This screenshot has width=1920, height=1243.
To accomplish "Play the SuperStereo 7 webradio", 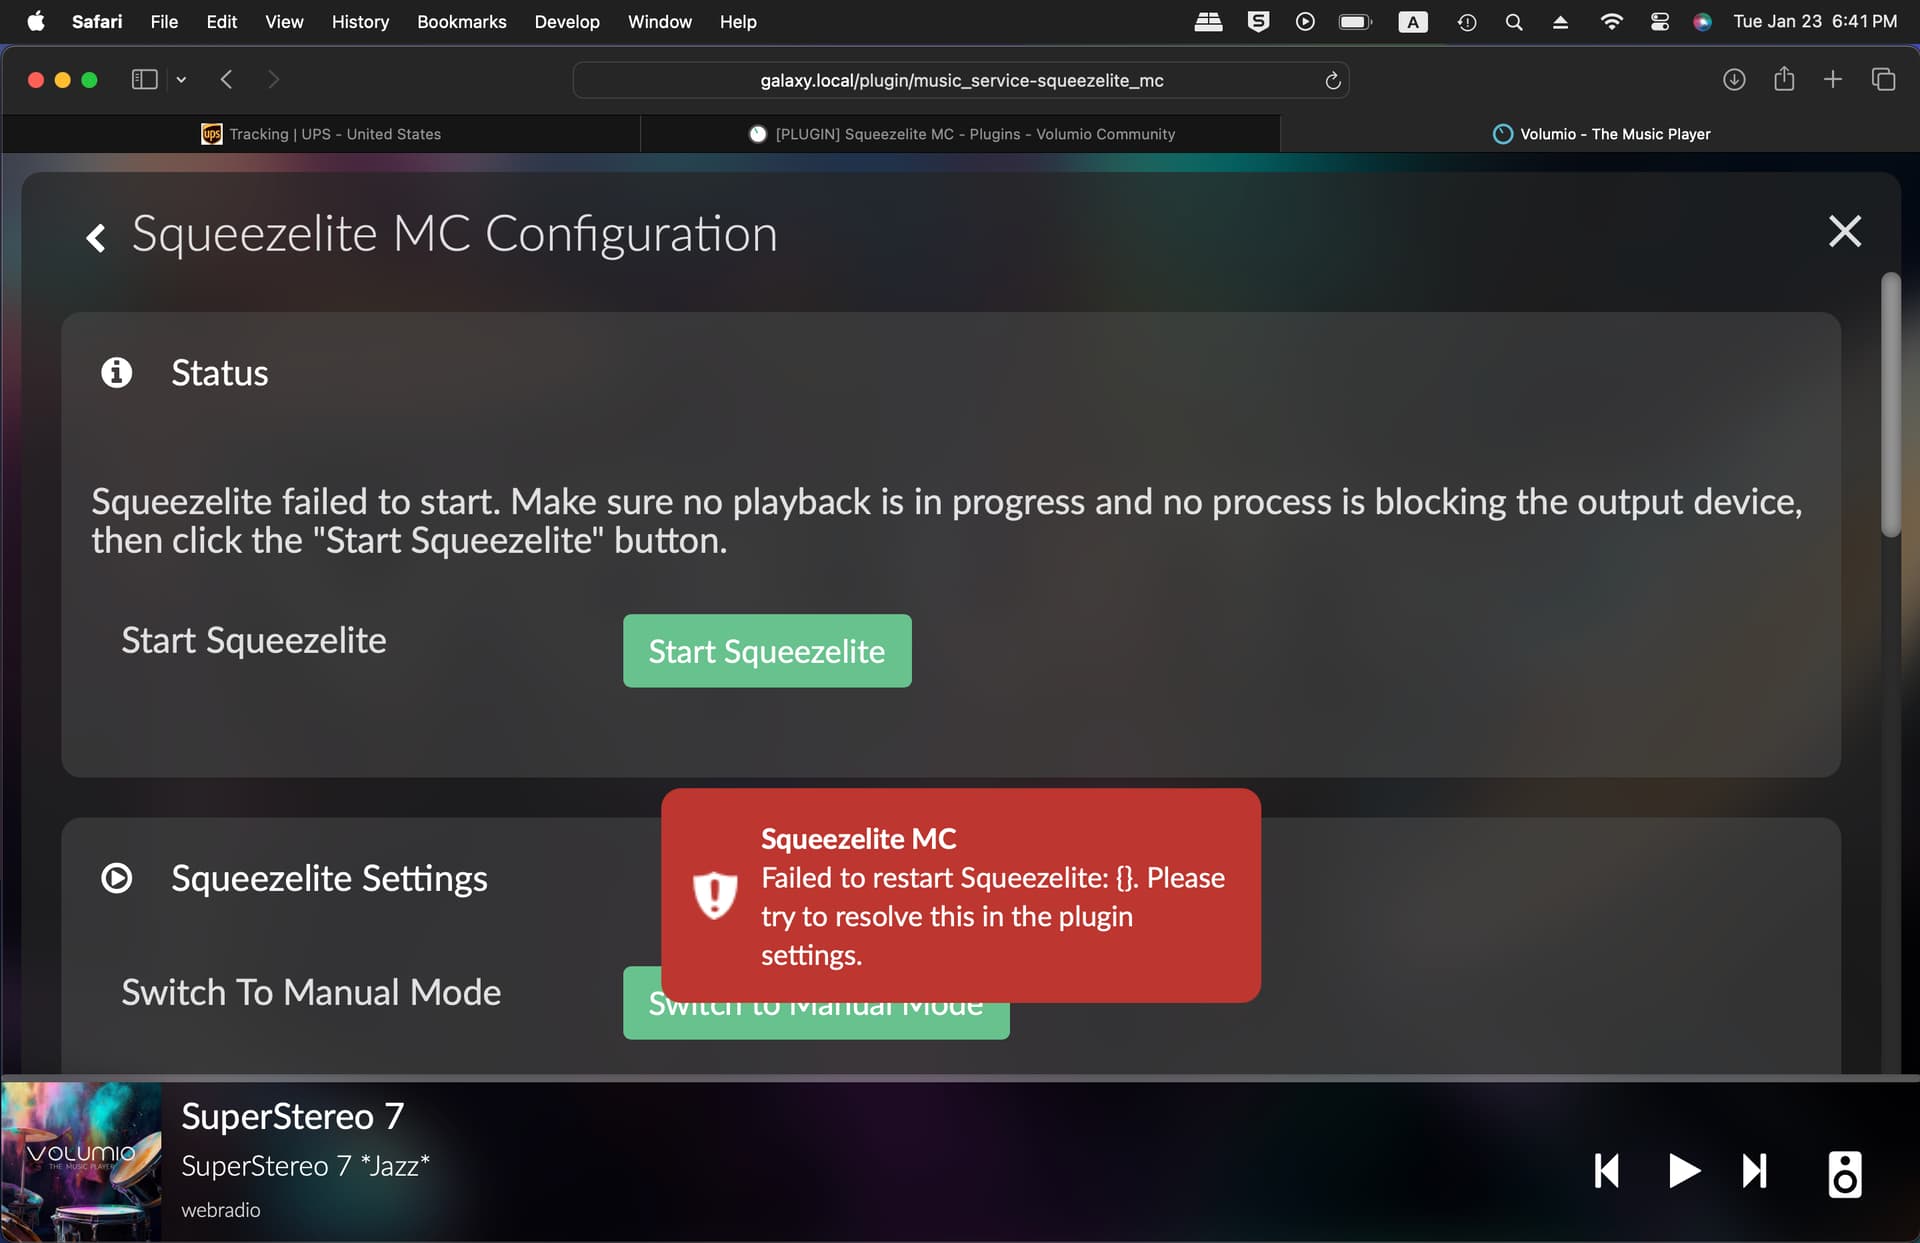I will (1684, 1170).
